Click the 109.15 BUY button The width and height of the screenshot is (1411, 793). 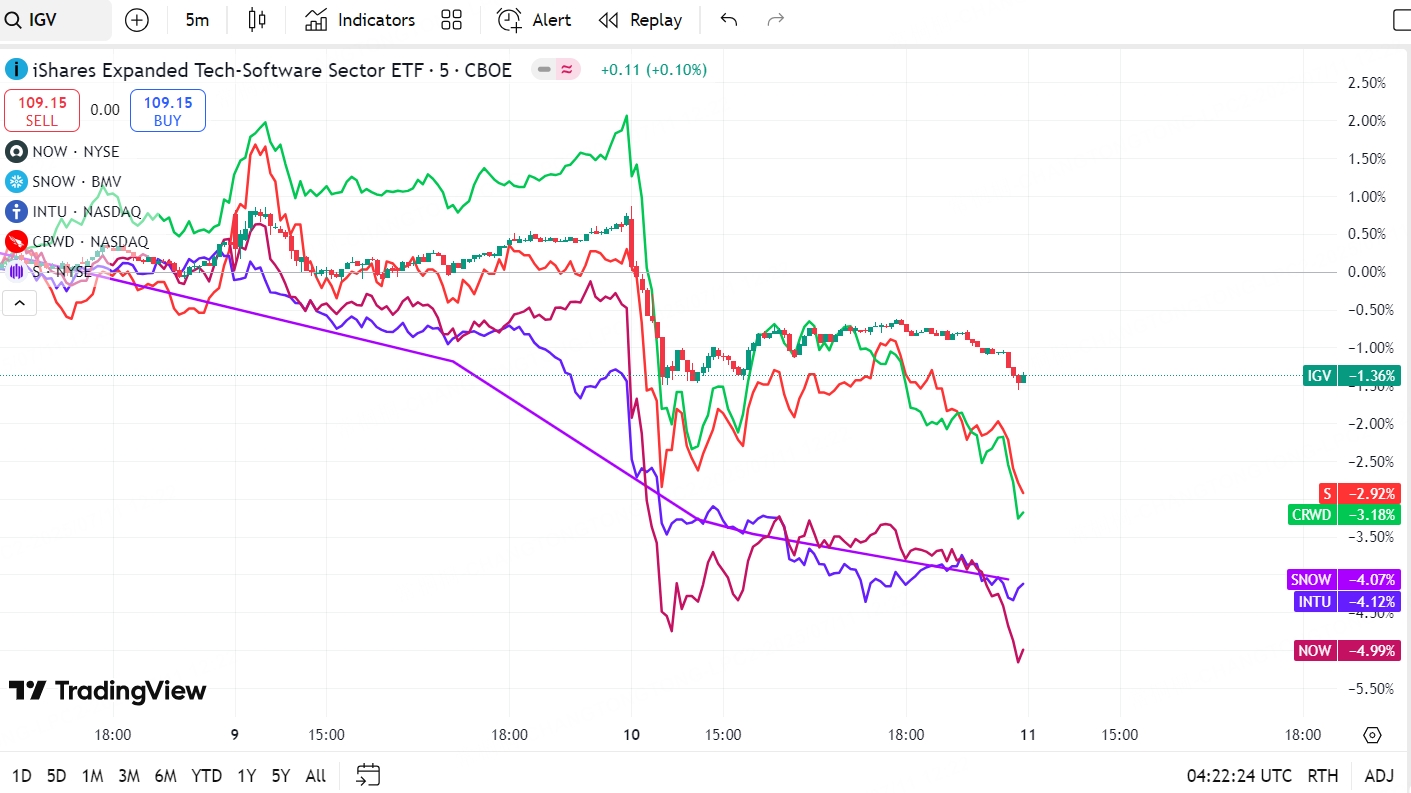168,110
